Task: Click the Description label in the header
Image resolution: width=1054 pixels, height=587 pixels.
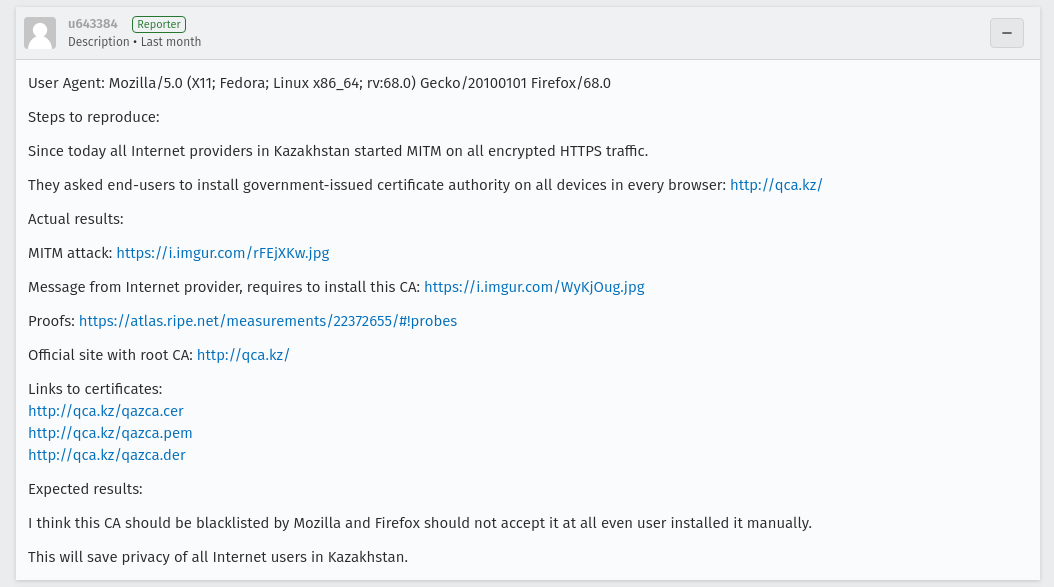Action: 99,42
